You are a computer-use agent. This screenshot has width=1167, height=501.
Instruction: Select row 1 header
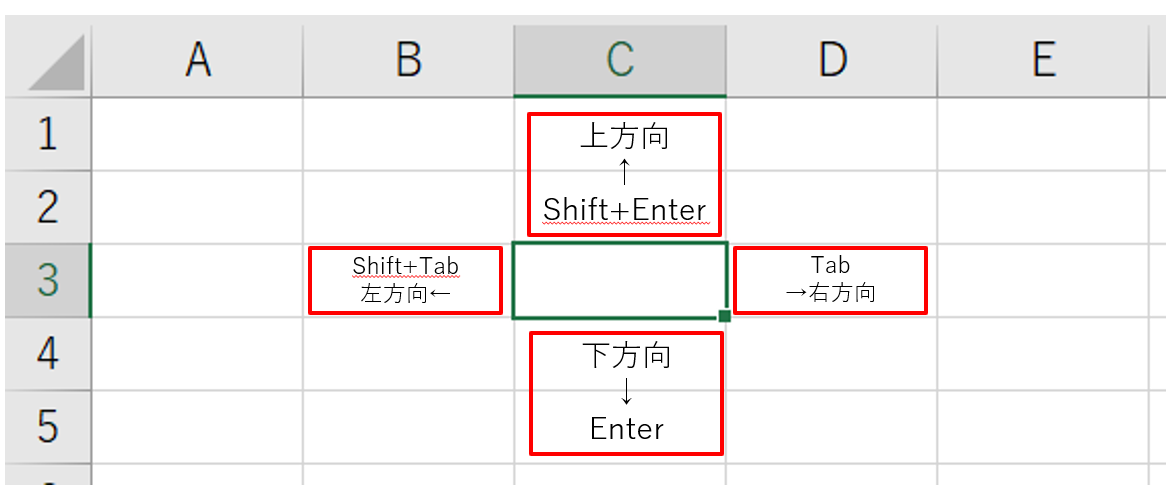coord(48,135)
